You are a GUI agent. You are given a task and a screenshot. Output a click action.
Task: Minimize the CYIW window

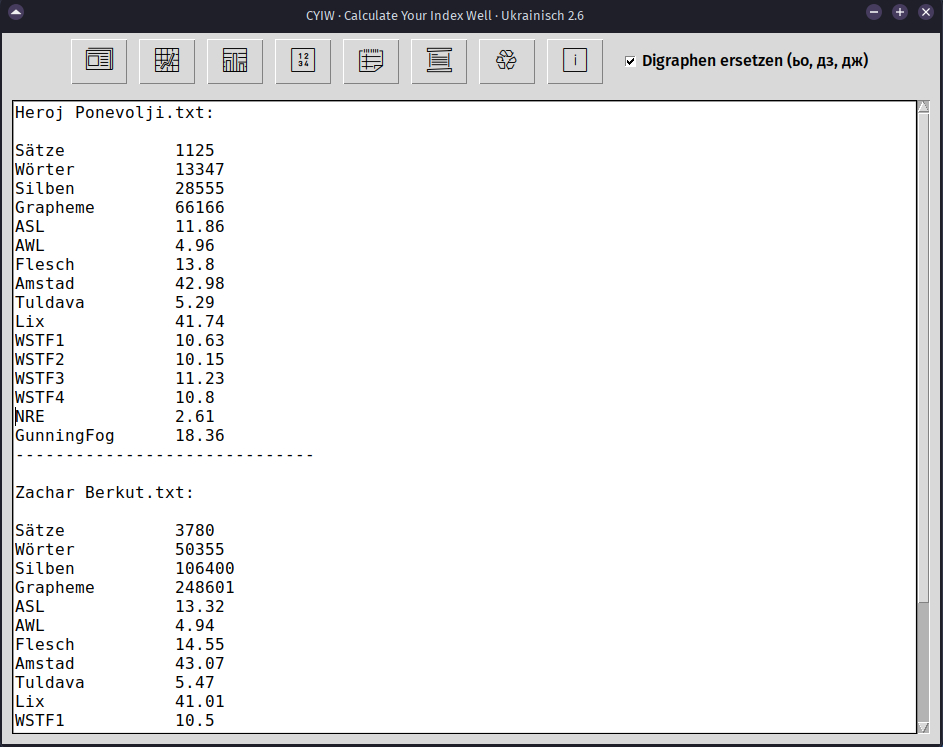coord(874,13)
